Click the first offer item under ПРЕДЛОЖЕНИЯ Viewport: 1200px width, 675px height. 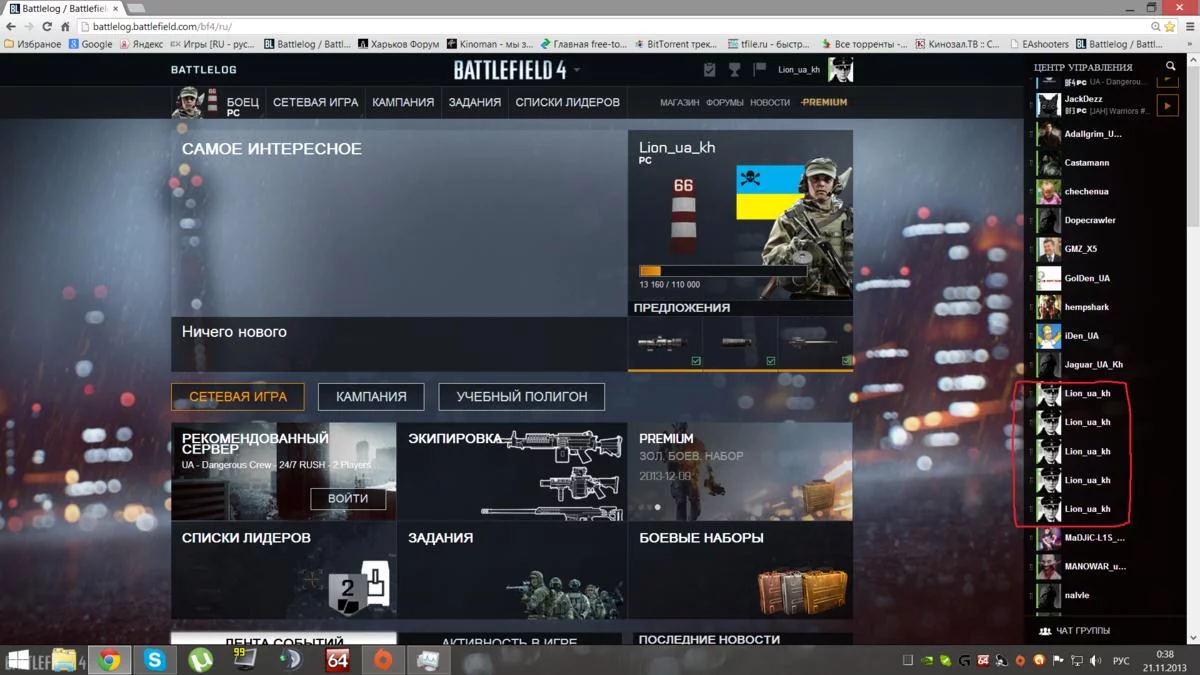[665, 343]
